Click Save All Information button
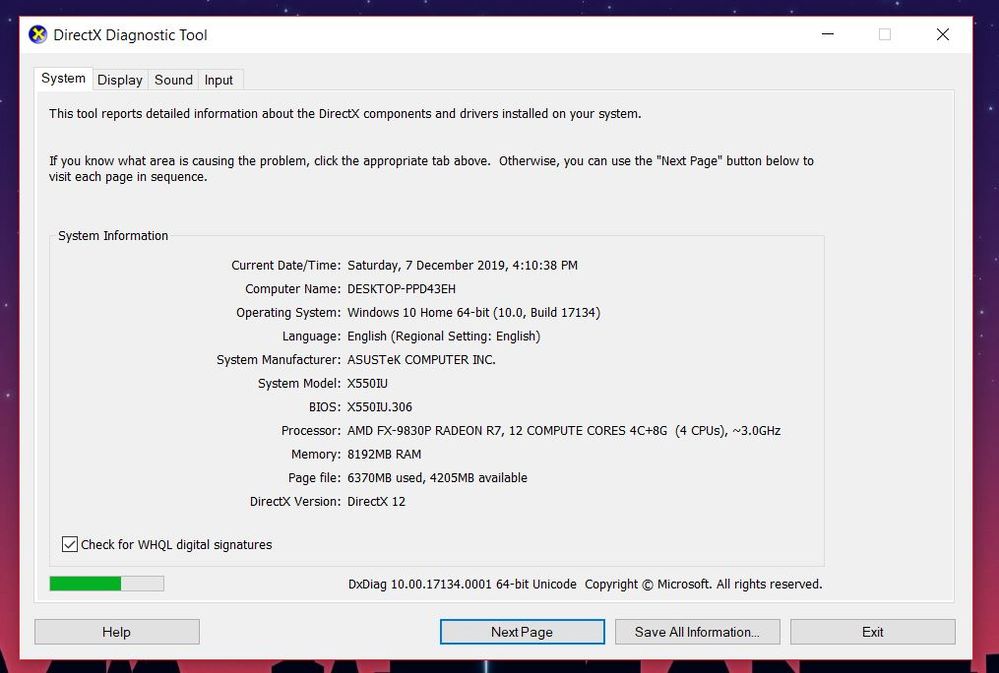Screen dimensions: 999x673 pyautogui.click(x=697, y=632)
